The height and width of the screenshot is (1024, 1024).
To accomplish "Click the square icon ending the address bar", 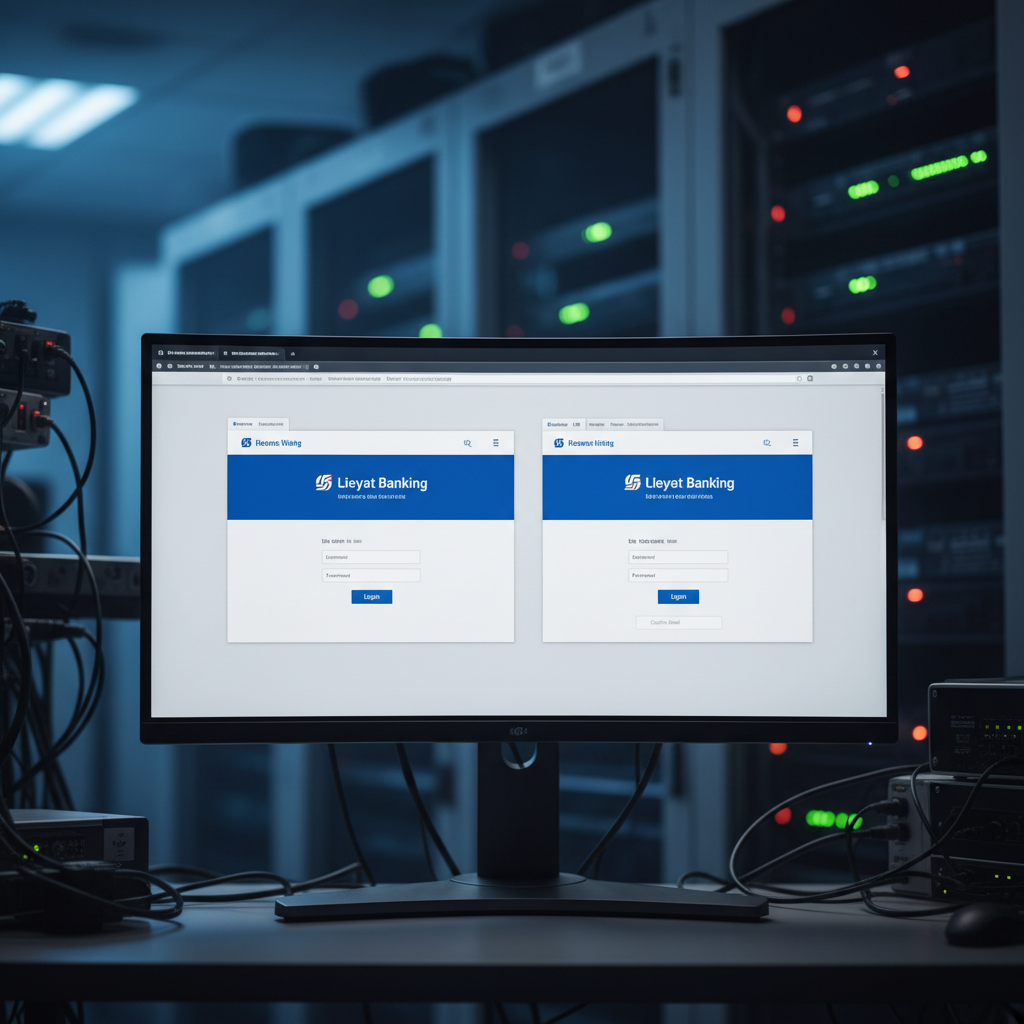I will coord(810,379).
